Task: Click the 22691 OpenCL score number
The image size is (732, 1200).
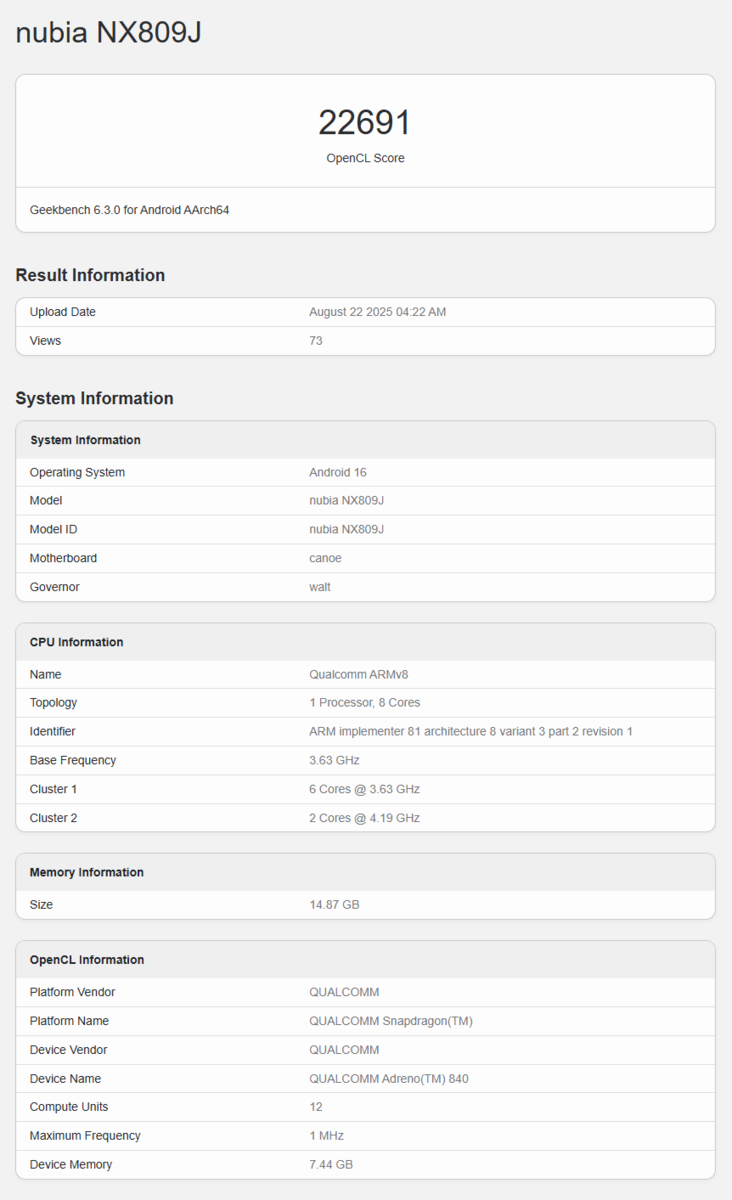Action: coord(365,123)
